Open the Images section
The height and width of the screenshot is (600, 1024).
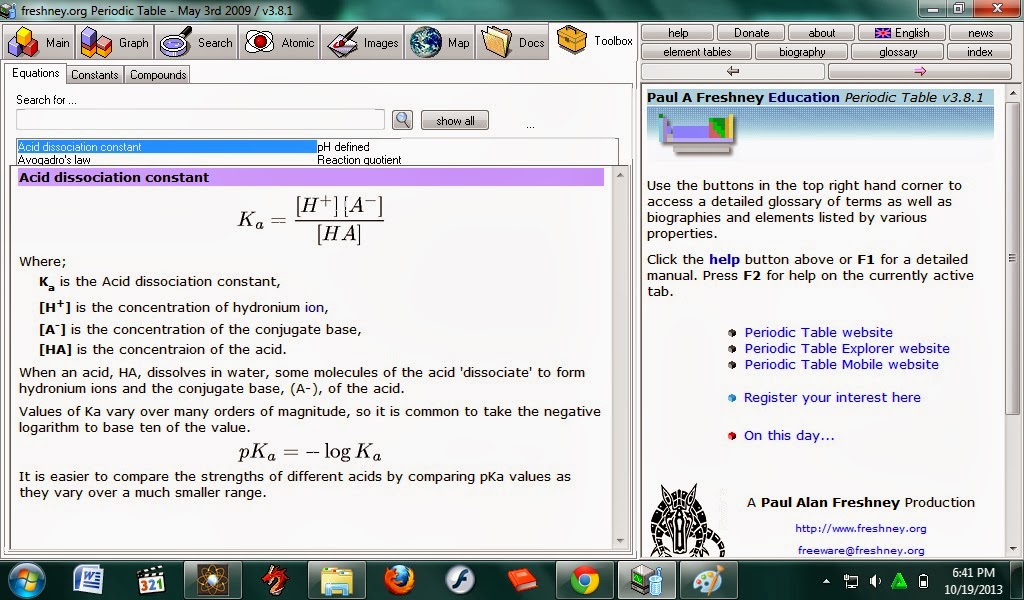362,42
